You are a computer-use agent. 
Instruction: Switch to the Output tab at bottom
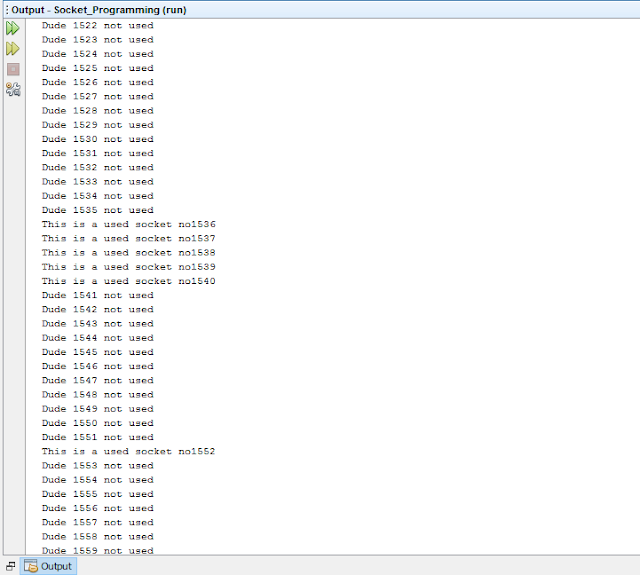pyautogui.click(x=48, y=566)
